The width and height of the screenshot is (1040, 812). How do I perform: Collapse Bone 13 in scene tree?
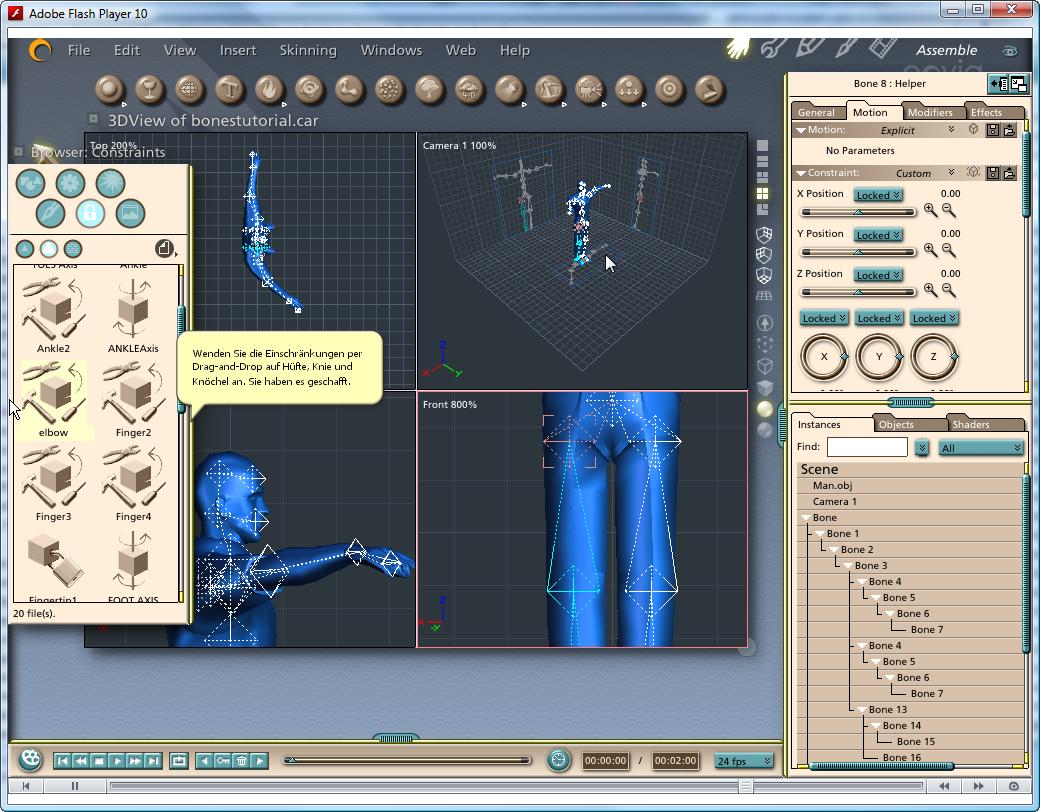pyautogui.click(x=860, y=710)
